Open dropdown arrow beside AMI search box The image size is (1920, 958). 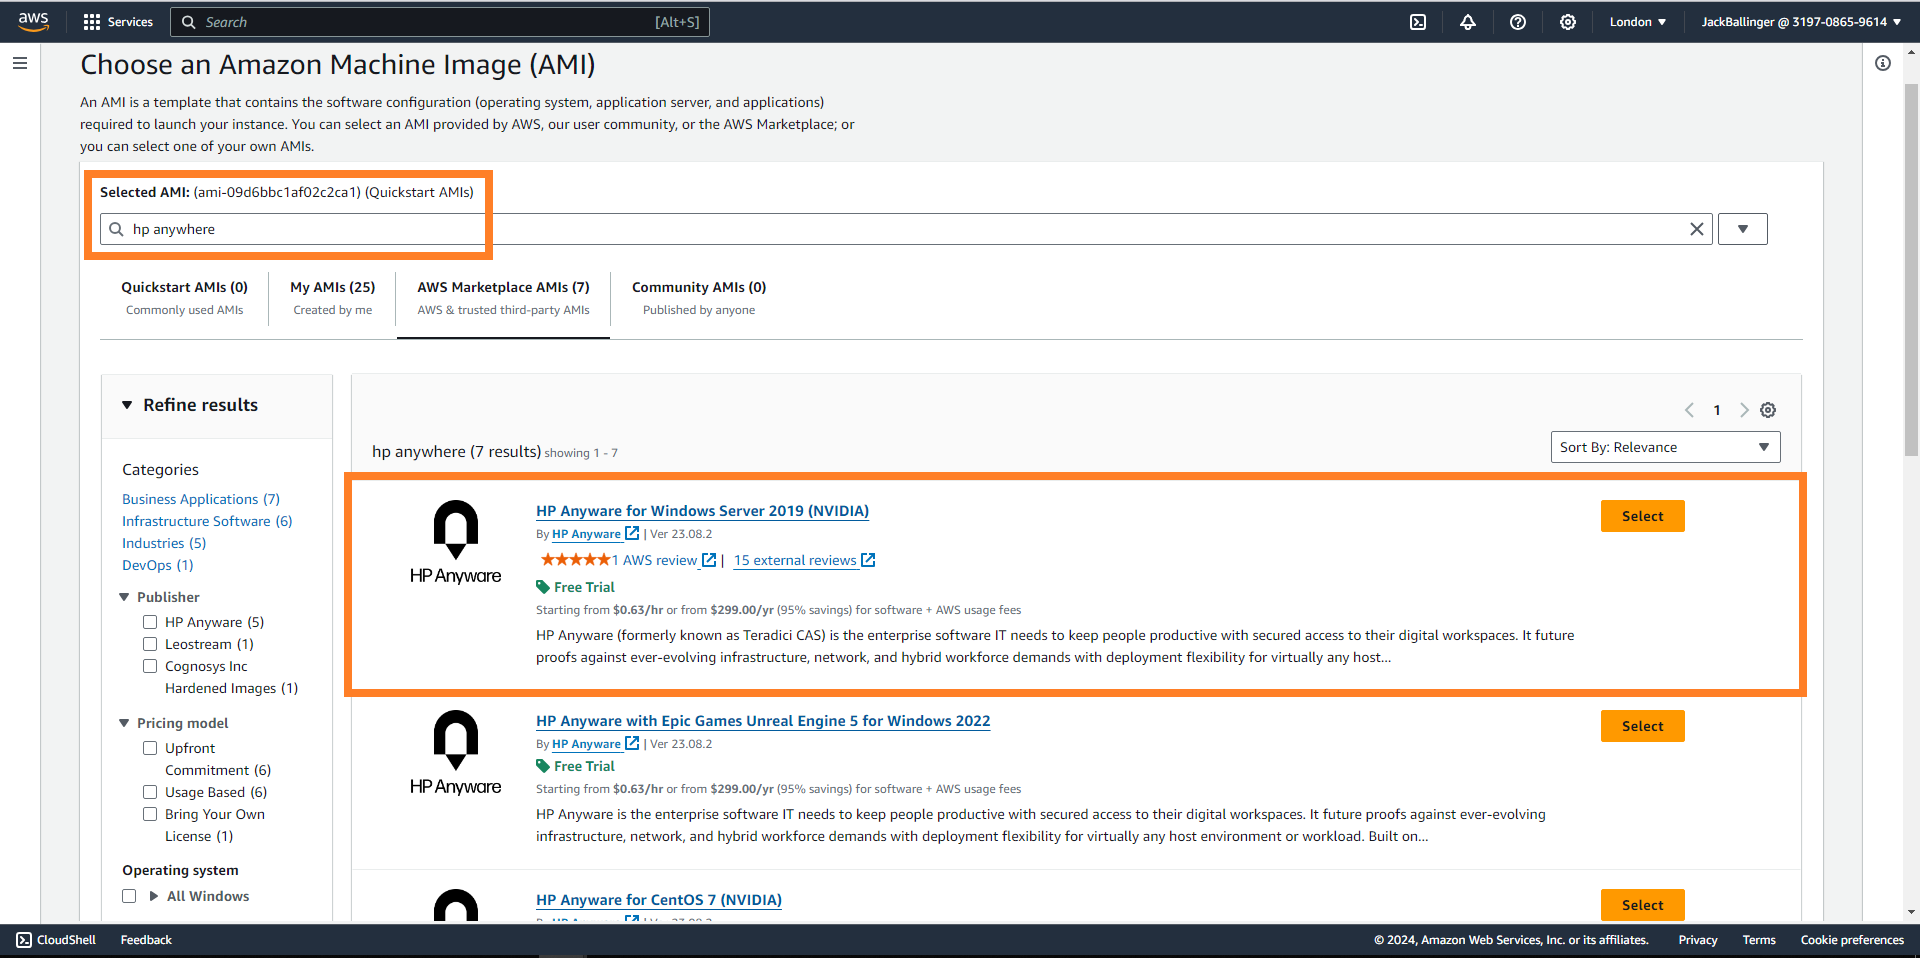click(1743, 229)
